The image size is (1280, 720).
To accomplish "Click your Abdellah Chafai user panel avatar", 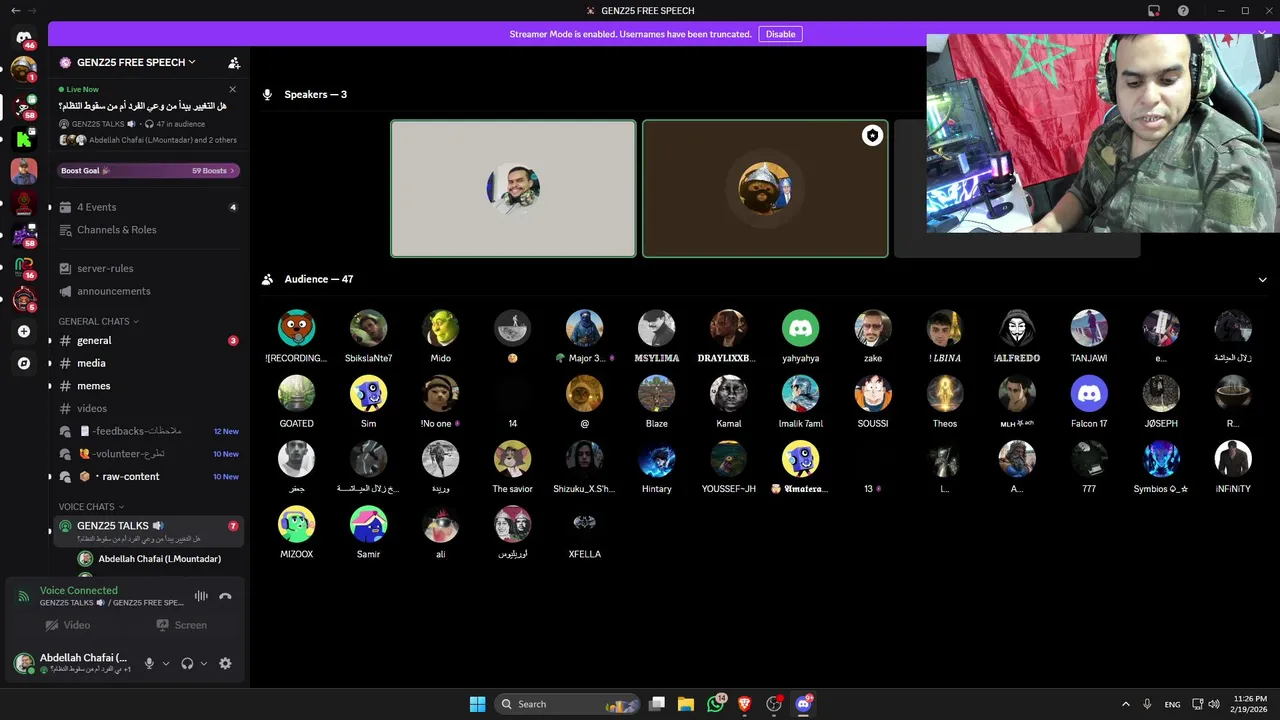I will coord(24,663).
